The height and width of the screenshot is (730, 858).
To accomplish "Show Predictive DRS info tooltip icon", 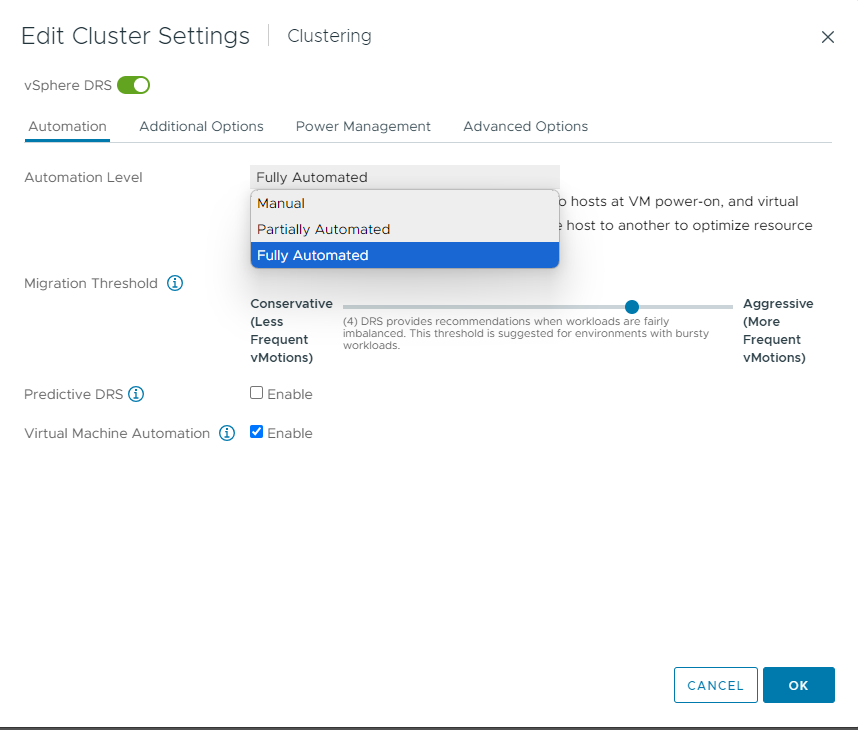I will pyautogui.click(x=136, y=394).
